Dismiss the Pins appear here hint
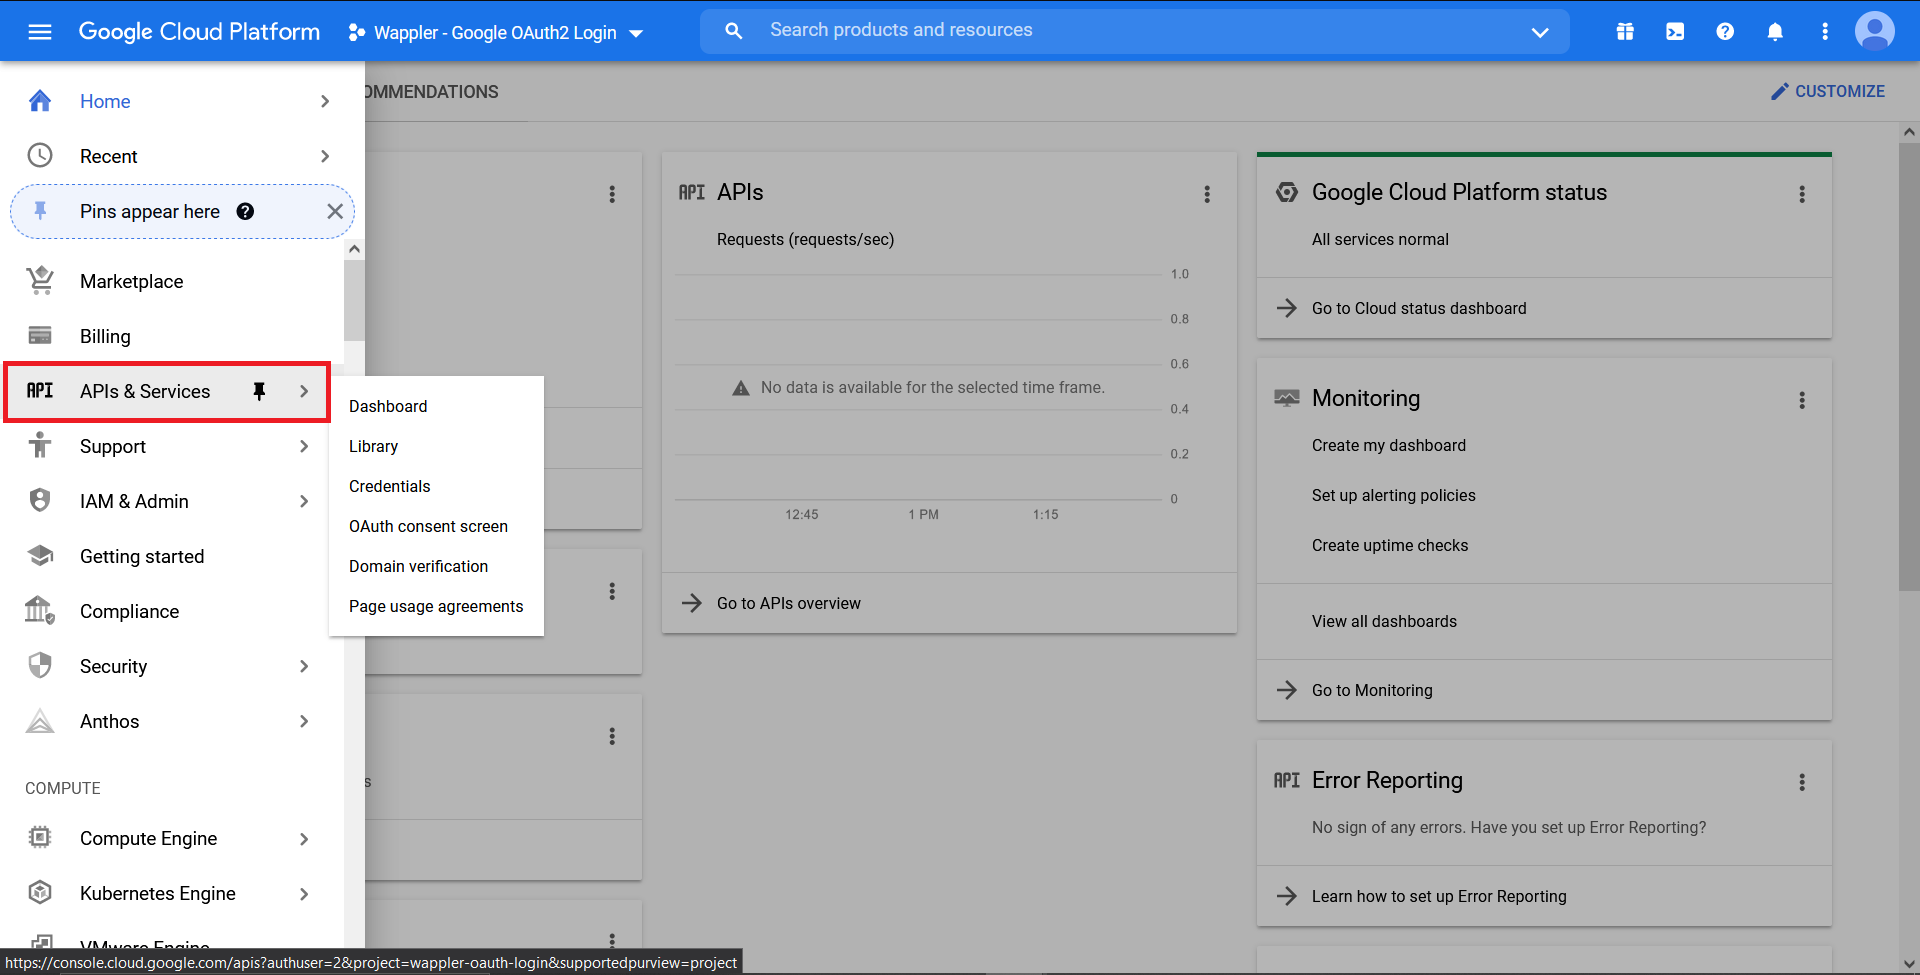Image resolution: width=1920 pixels, height=975 pixels. click(335, 211)
